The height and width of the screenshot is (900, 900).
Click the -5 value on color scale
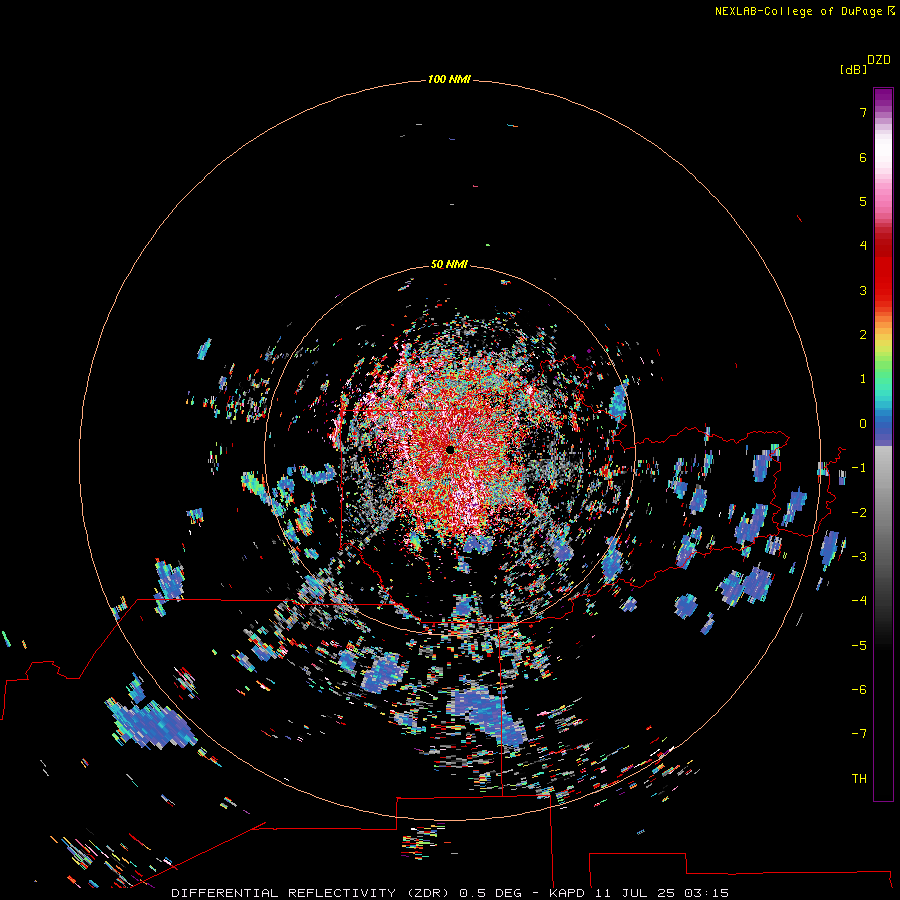pos(859,646)
